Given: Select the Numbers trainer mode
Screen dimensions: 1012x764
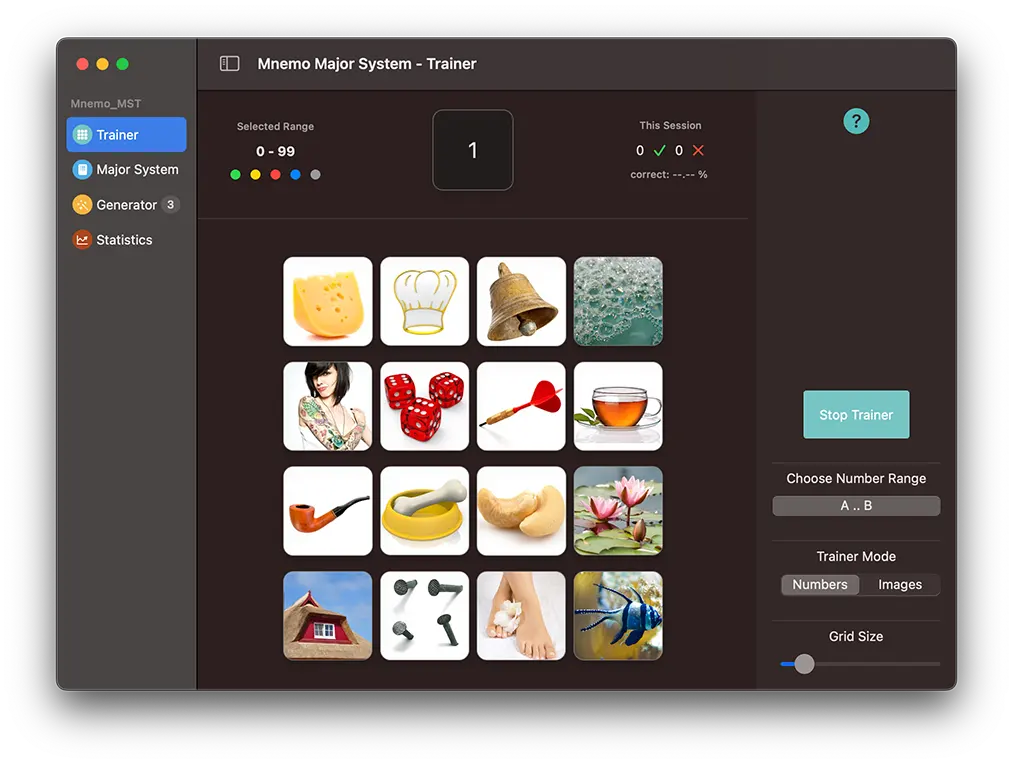Looking at the screenshot, I should click(820, 584).
